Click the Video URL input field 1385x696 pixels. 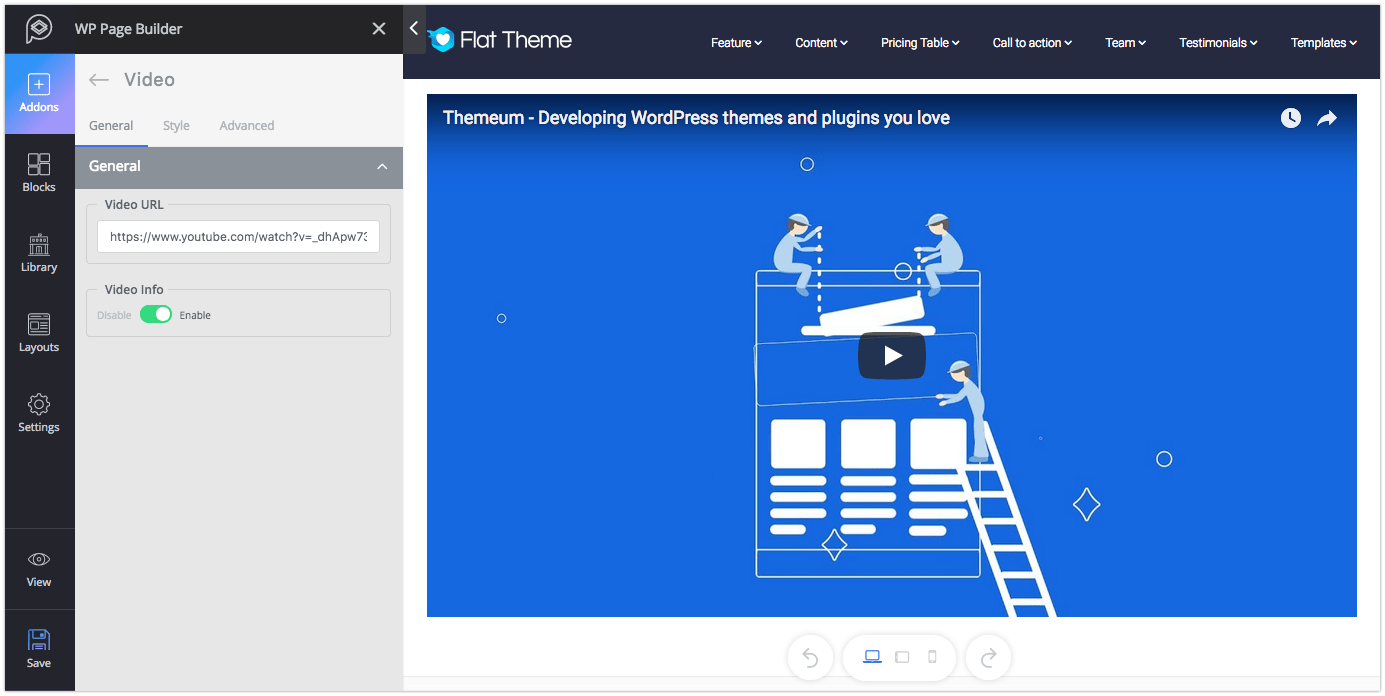pos(238,237)
